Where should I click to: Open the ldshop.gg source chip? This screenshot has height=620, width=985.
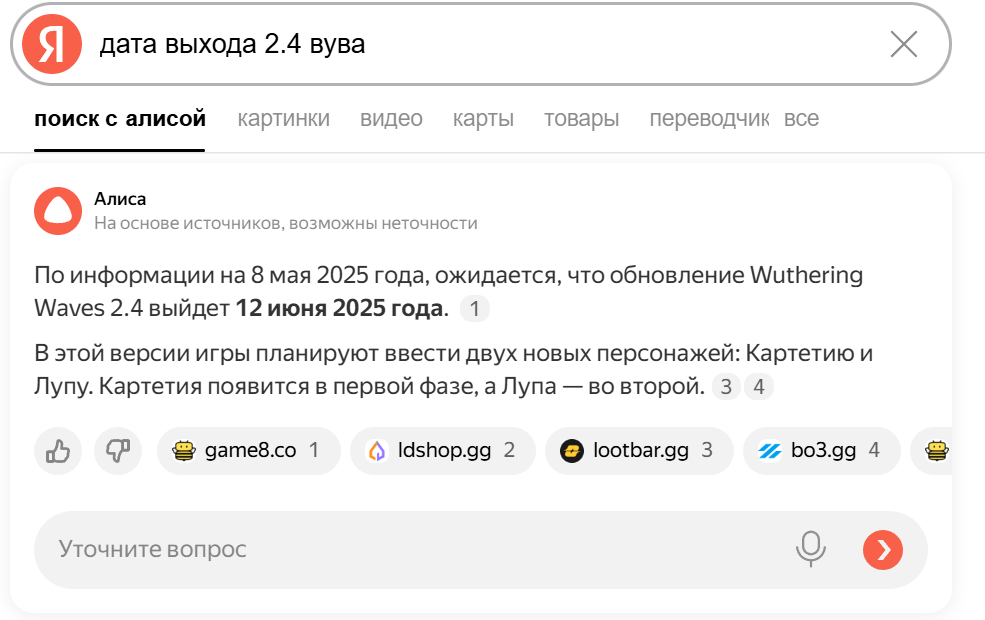pos(442,450)
